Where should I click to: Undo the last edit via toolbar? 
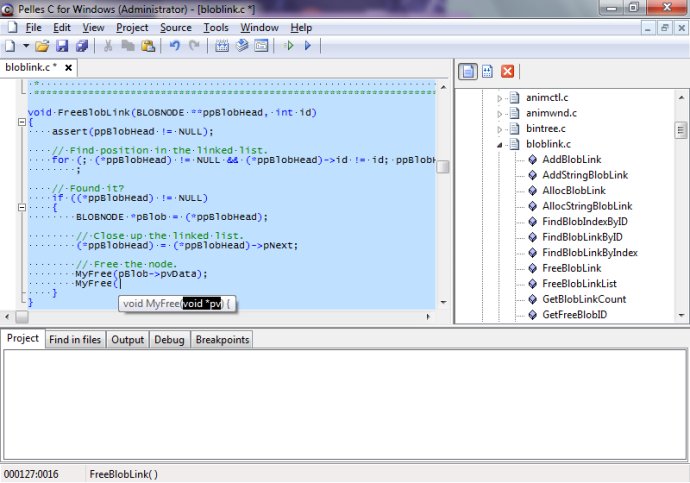click(174, 46)
